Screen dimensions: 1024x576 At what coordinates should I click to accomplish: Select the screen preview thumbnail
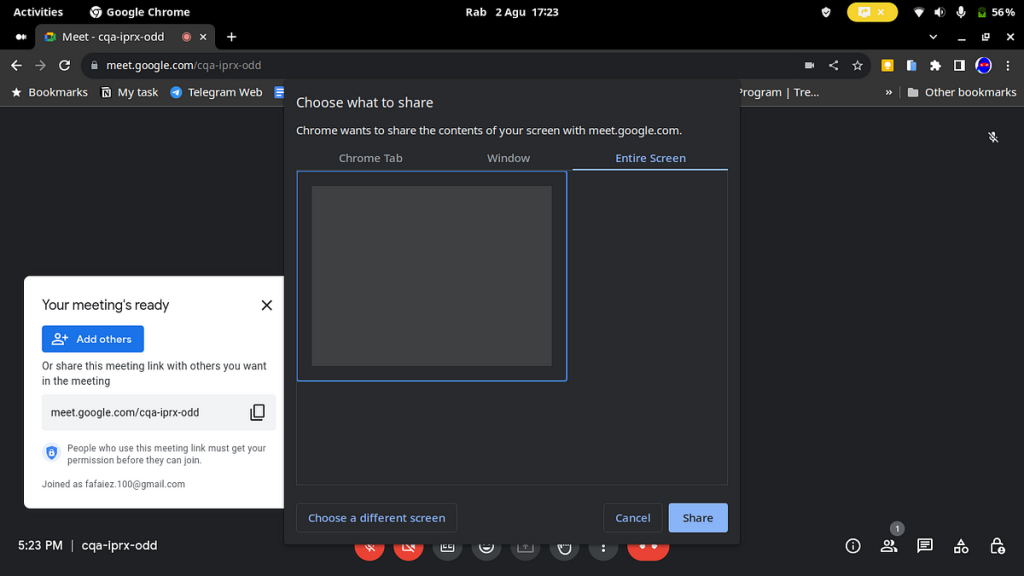[432, 276]
